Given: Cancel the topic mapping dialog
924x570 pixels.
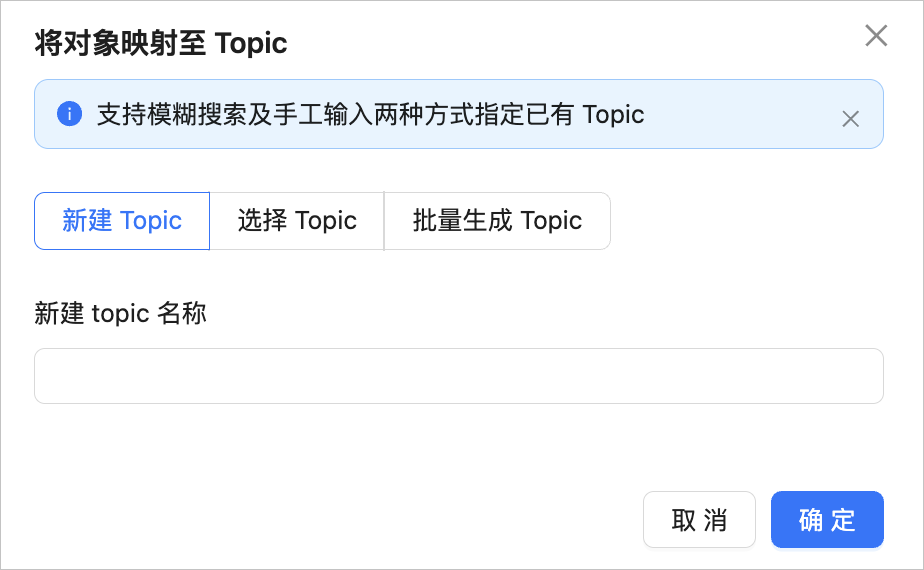Looking at the screenshot, I should coord(699,519).
